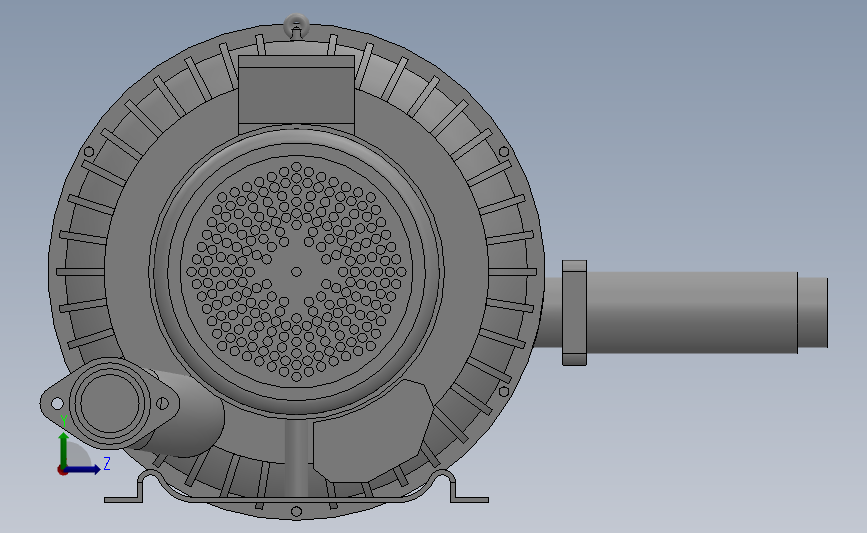Image resolution: width=867 pixels, height=533 pixels.
Task: Select left bolt hole on oval flange
Action: click(x=56, y=404)
